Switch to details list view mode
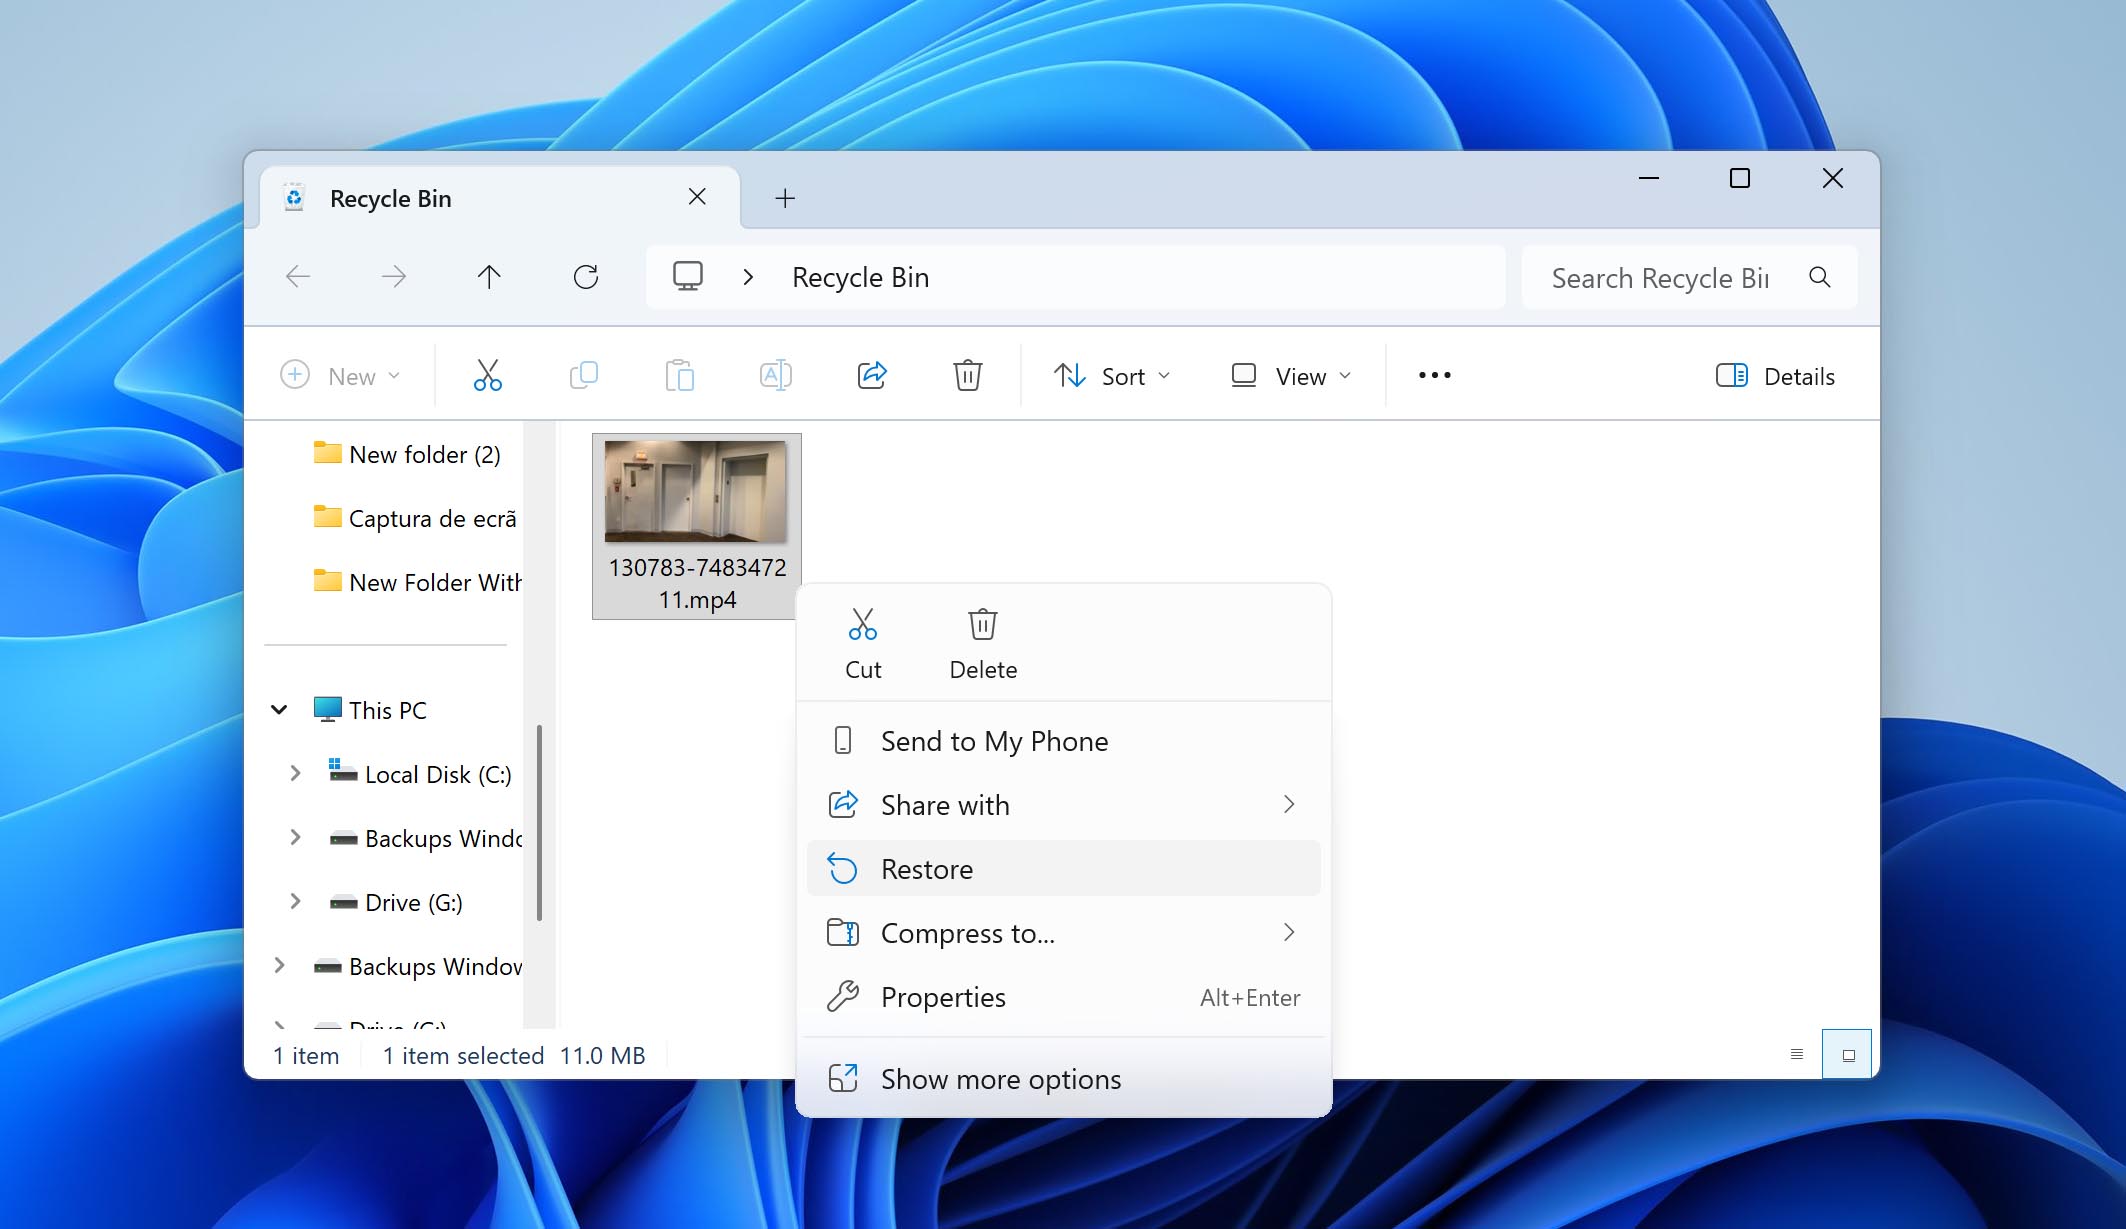This screenshot has height=1229, width=2126. pyautogui.click(x=1797, y=1055)
